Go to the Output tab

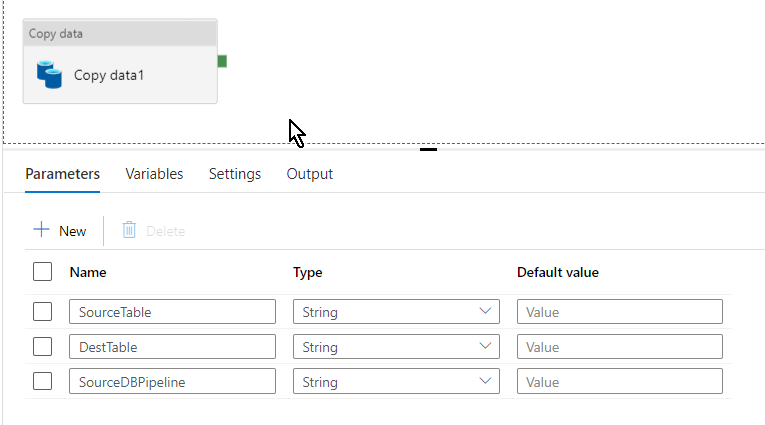(x=310, y=174)
